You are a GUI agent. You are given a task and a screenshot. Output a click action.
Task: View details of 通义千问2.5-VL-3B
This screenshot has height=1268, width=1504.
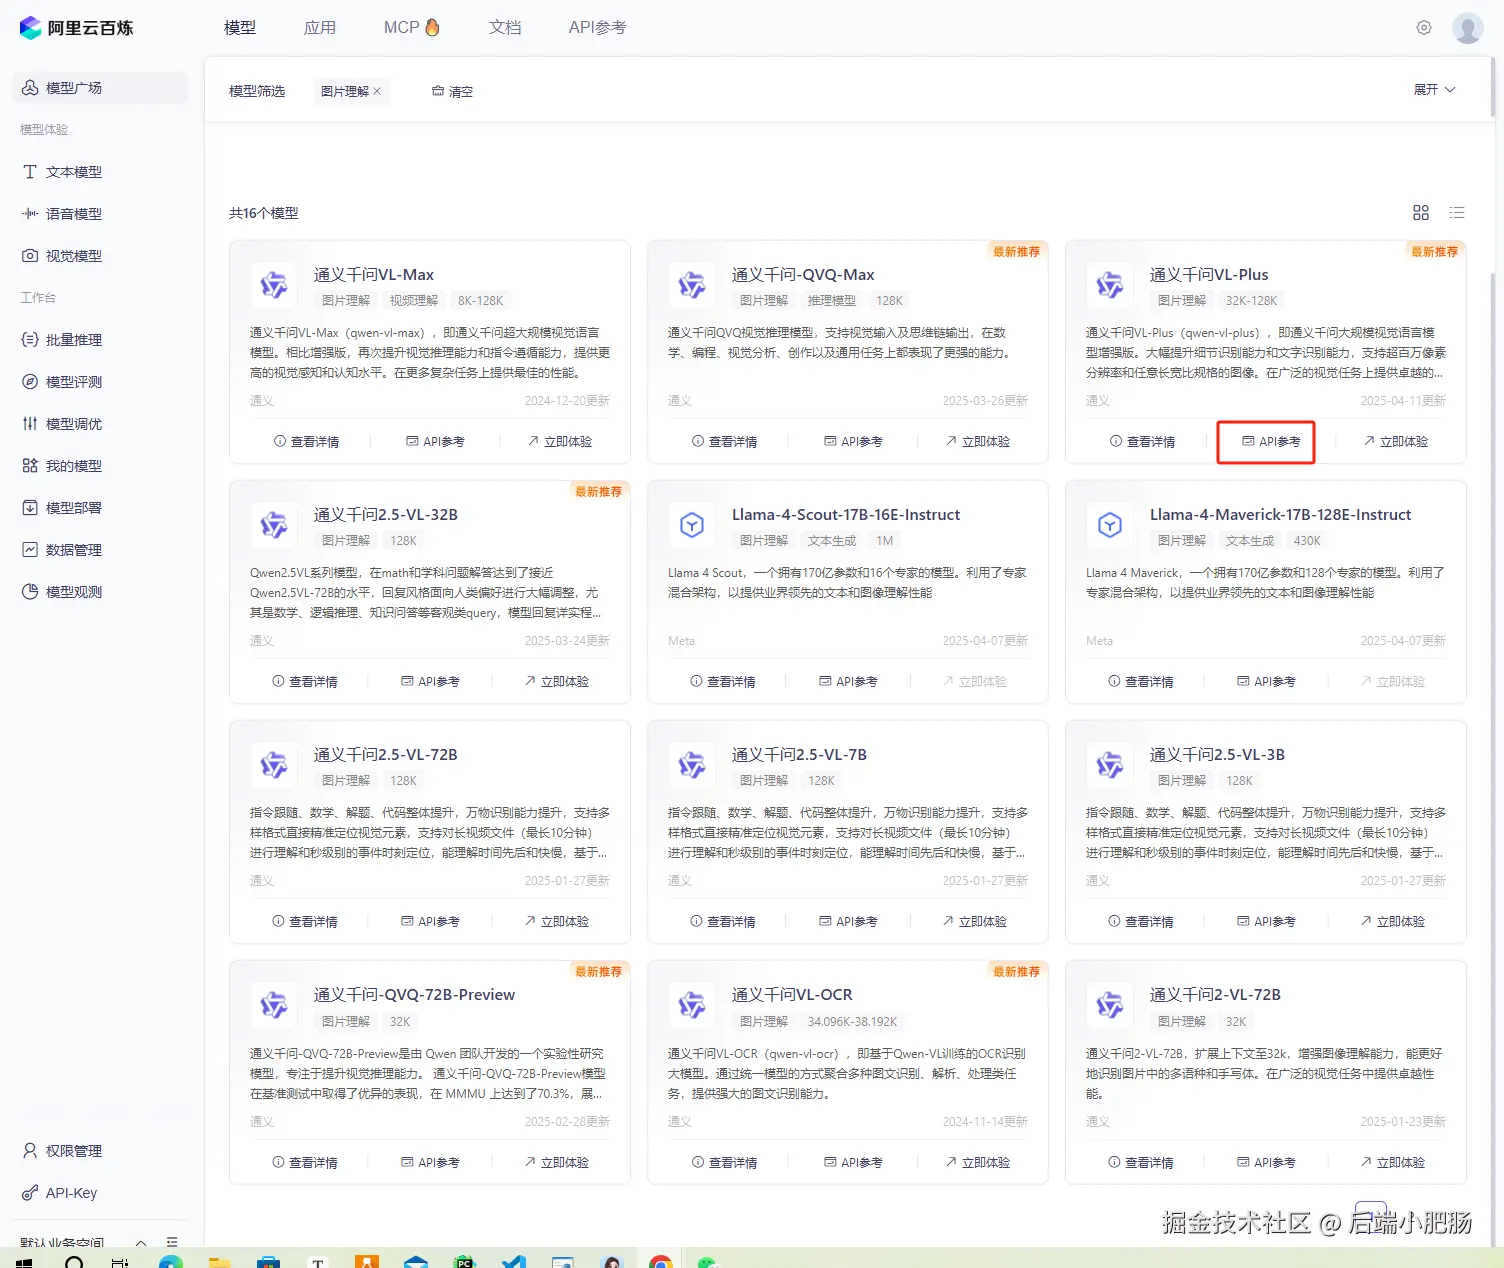1141,921
